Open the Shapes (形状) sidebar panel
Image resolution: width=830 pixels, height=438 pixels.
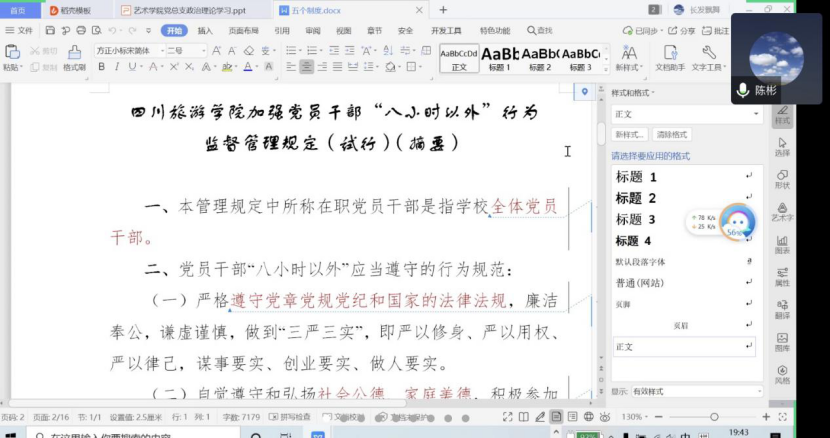pos(782,180)
